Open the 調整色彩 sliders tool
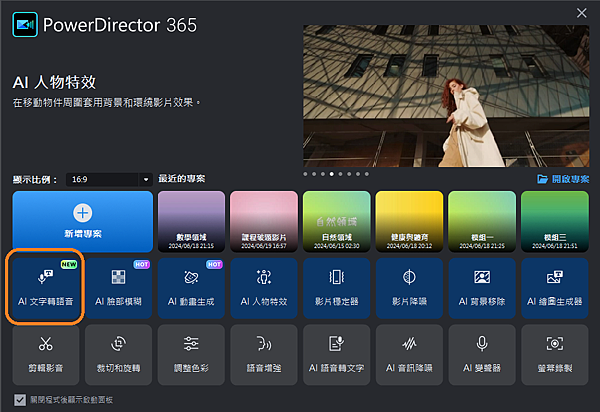This screenshot has height=412, width=600. point(191,355)
